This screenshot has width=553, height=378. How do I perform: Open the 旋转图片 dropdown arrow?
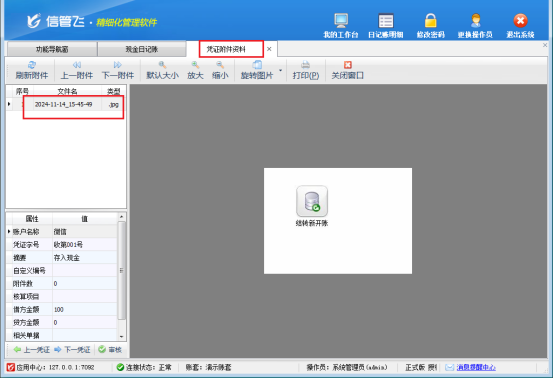pos(281,70)
